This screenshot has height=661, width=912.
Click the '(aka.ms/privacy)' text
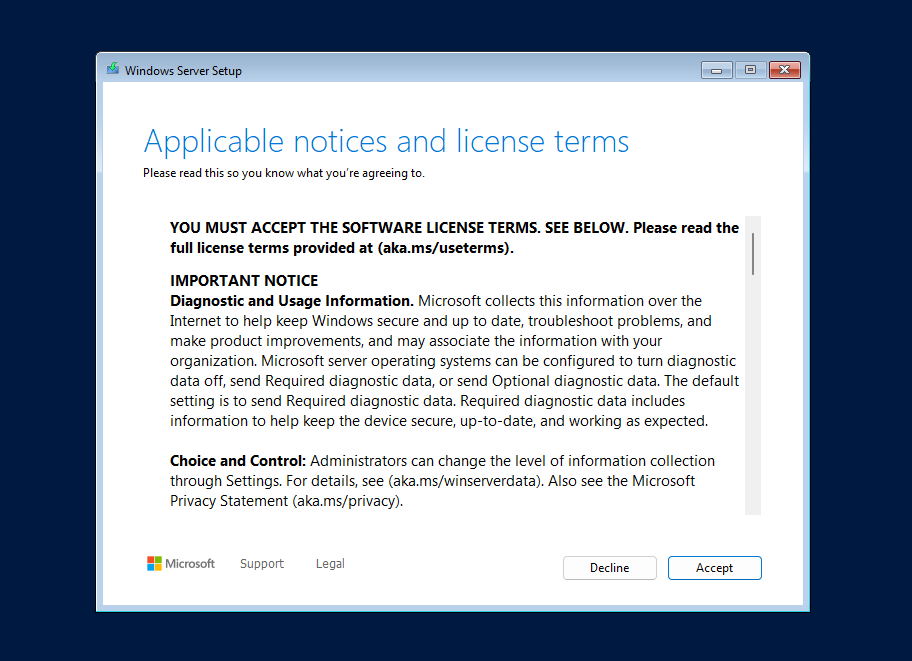[347, 501]
